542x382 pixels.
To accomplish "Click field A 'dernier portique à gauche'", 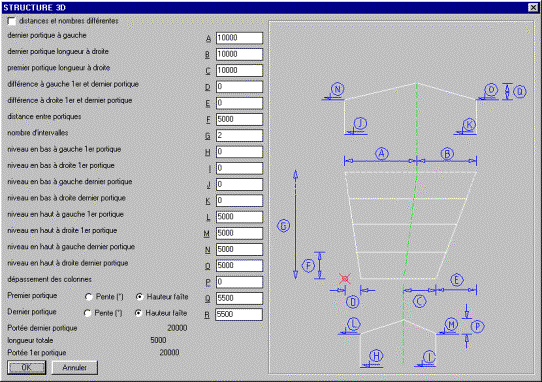I will [239, 38].
